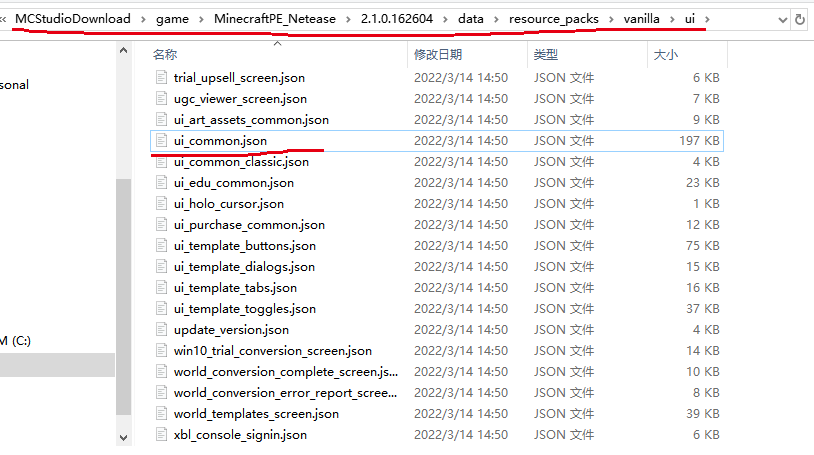Click the file icon of xbl_console_signin.json
Image resolution: width=814 pixels, height=455 pixels.
161,435
